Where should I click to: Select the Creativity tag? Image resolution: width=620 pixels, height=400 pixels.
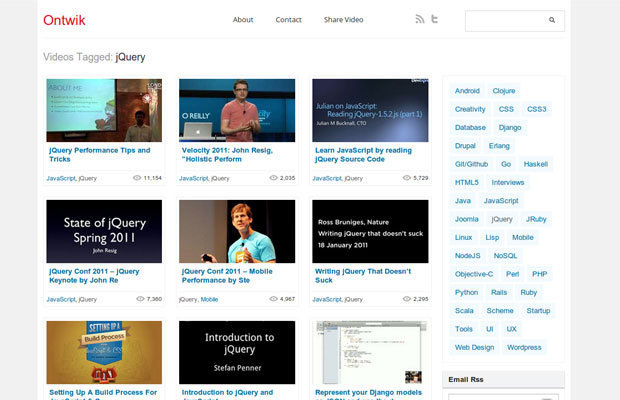[470, 109]
